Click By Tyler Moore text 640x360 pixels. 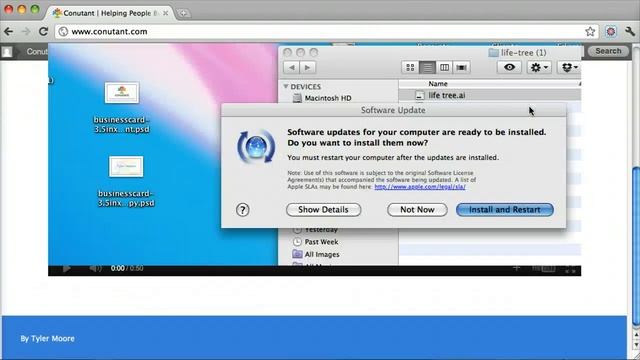[x=47, y=338]
